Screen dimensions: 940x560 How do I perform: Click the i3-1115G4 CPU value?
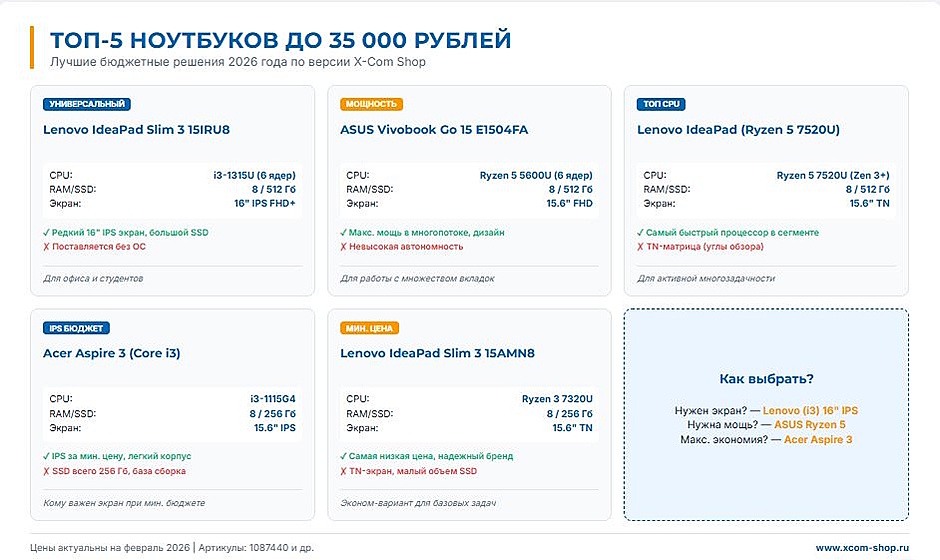point(273,399)
